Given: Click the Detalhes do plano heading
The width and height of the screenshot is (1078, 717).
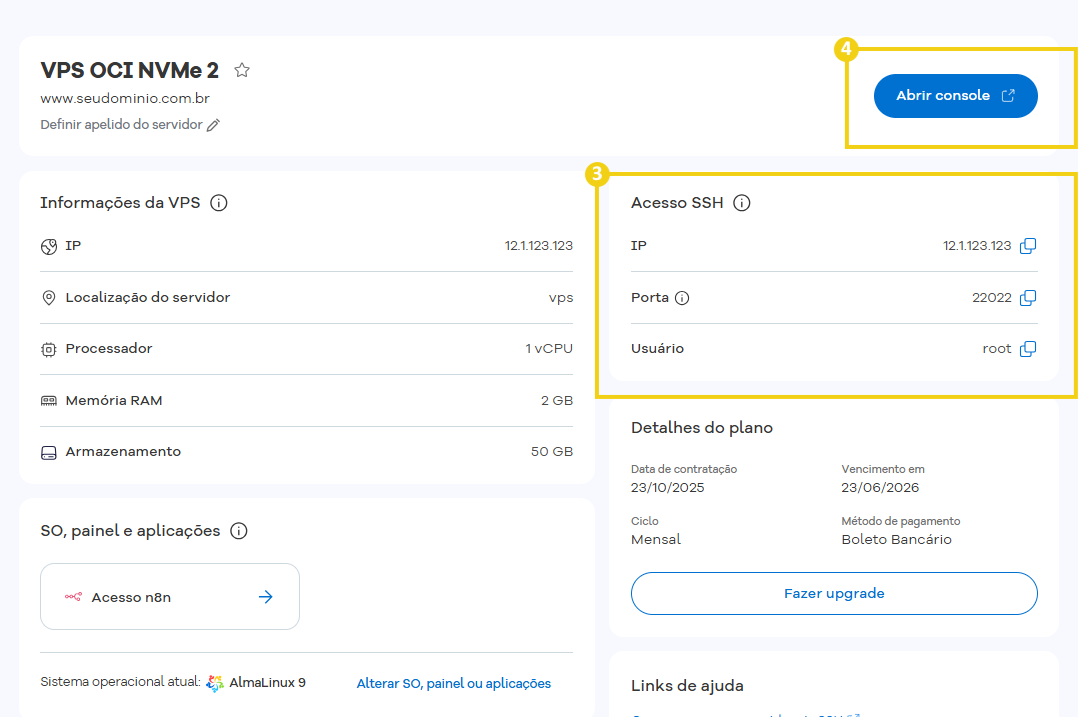Looking at the screenshot, I should [x=702, y=428].
